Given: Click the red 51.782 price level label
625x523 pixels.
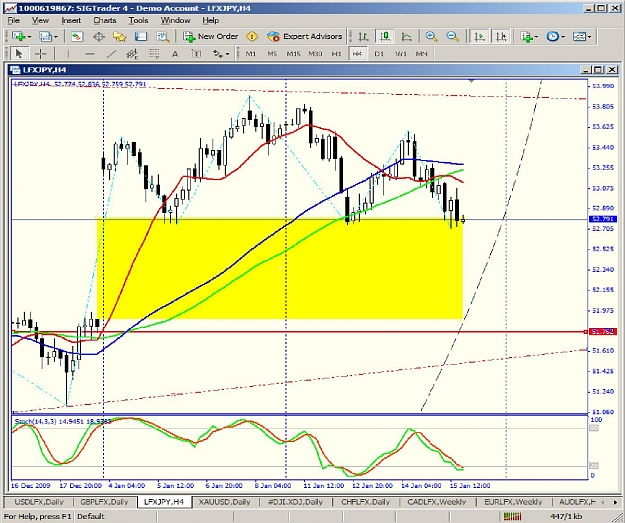Looking at the screenshot, I should click(603, 332).
